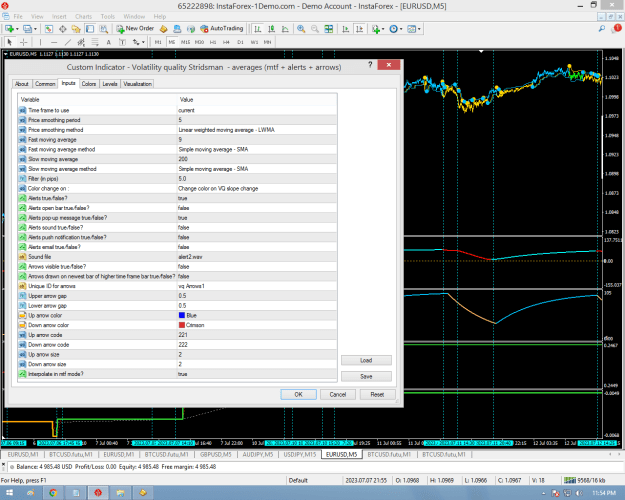The height and width of the screenshot is (500, 625).
Task: Select the Equidistant Channel tool
Action: coord(81,42)
